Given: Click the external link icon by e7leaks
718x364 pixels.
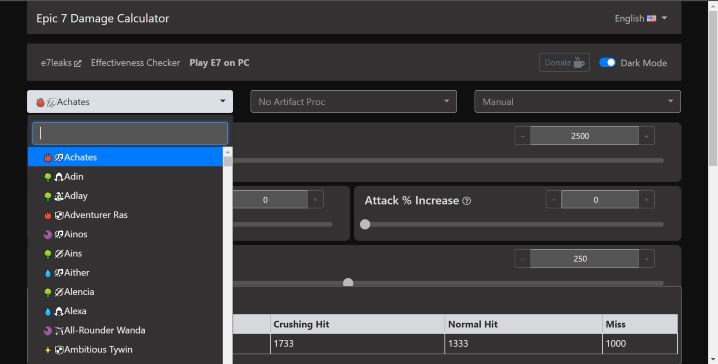Looking at the screenshot, I should point(77,63).
